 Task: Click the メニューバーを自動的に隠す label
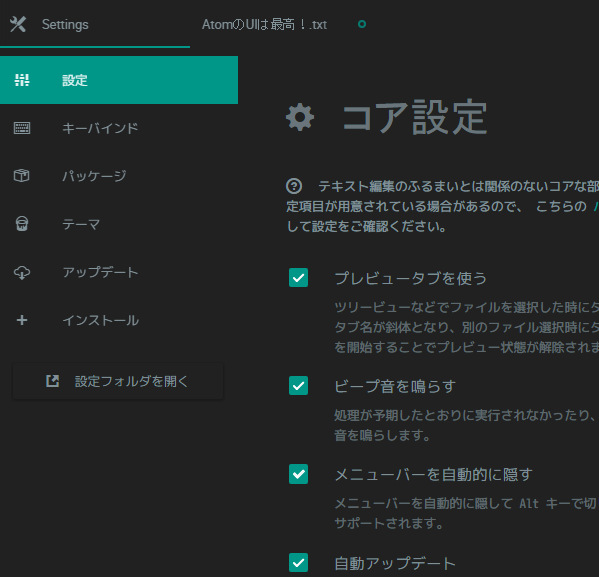click(x=434, y=475)
